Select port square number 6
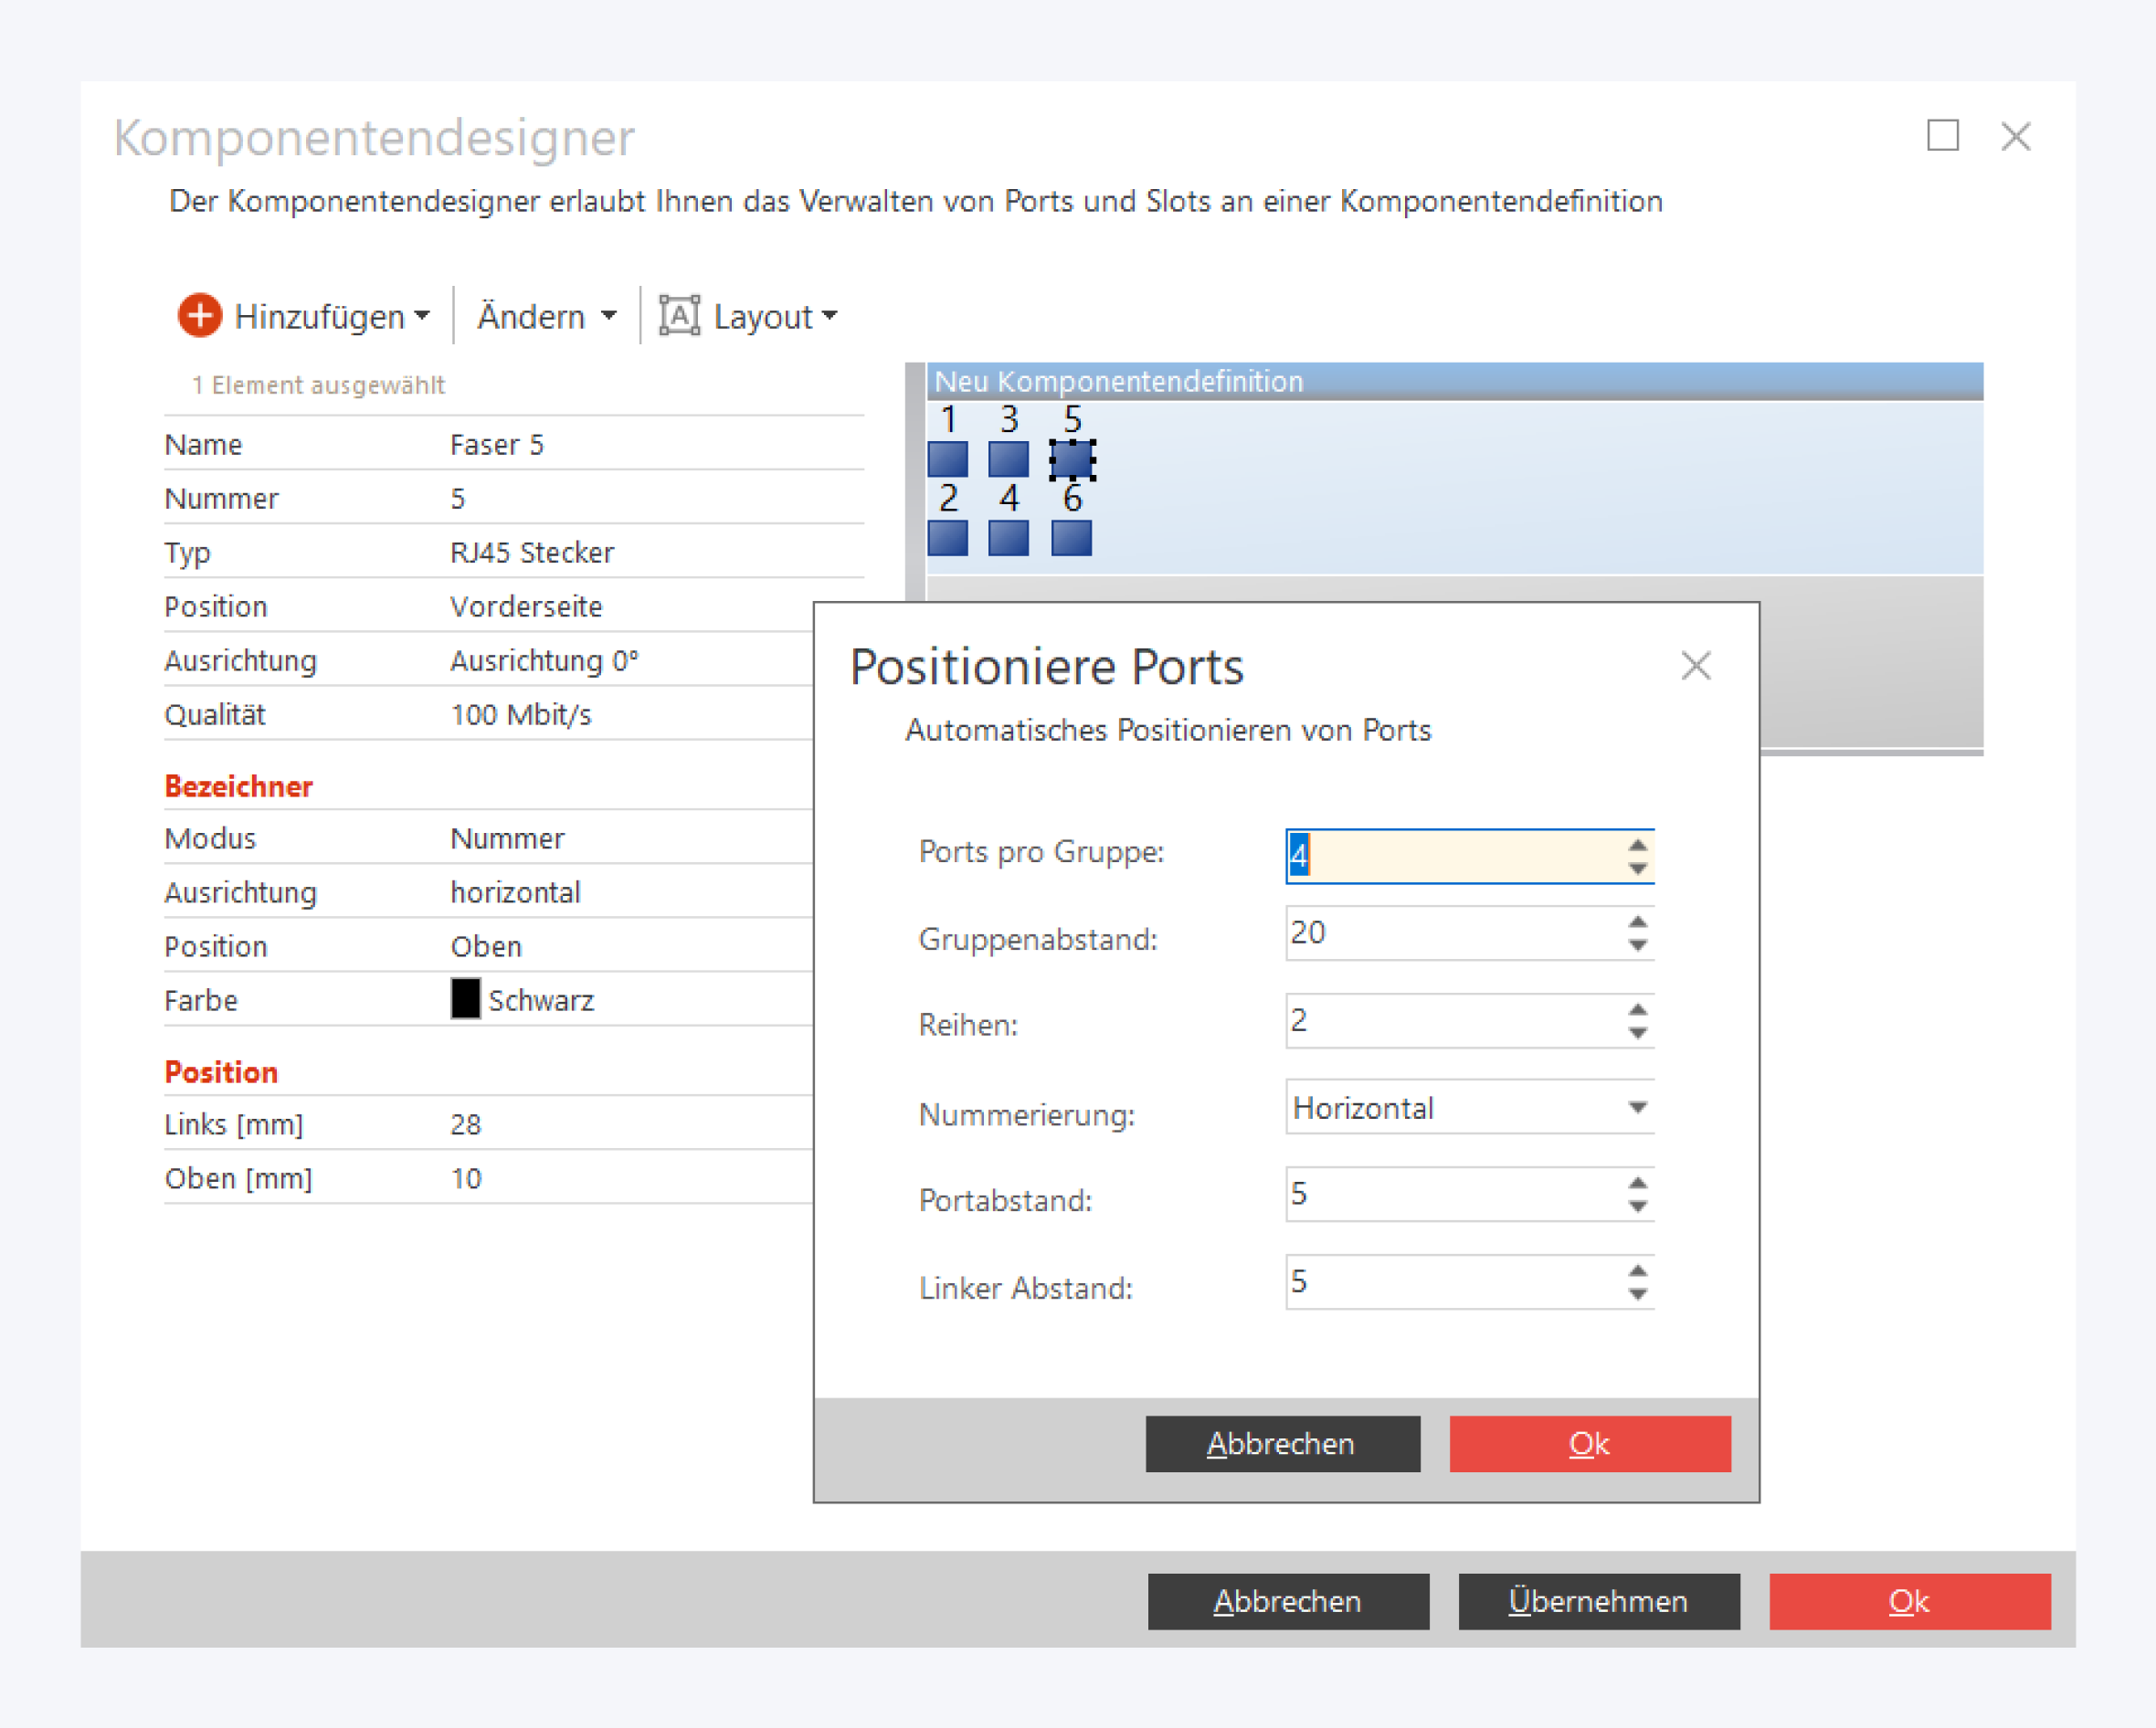 [x=1071, y=538]
